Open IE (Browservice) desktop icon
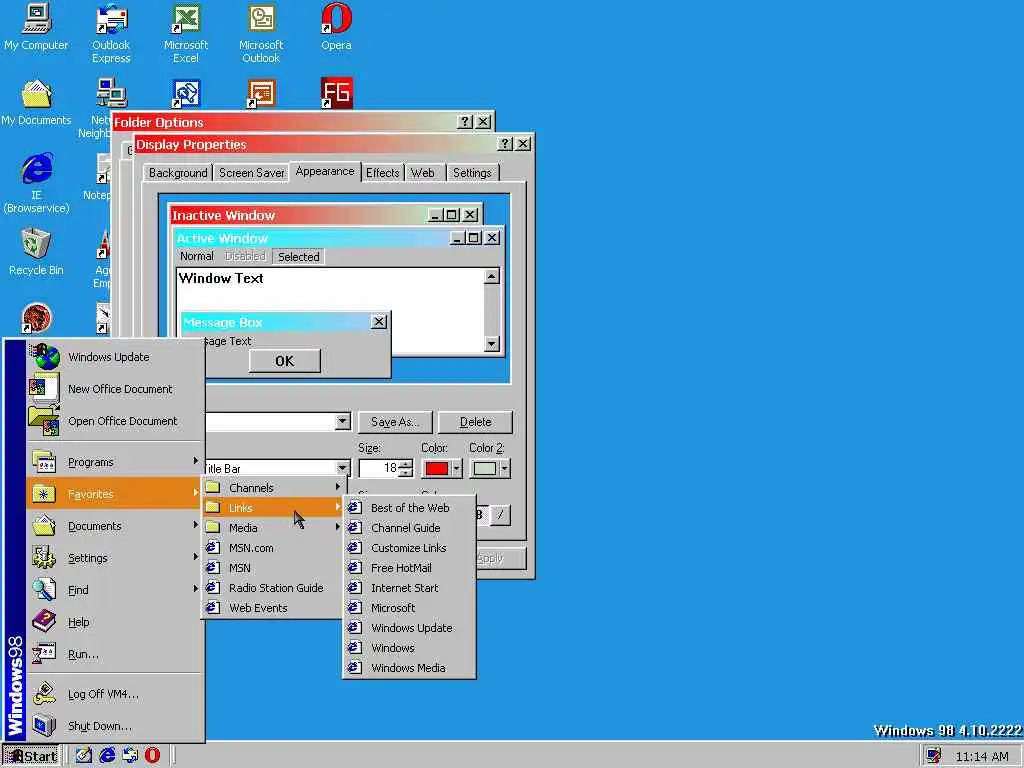This screenshot has width=1024, height=768. tap(36, 184)
